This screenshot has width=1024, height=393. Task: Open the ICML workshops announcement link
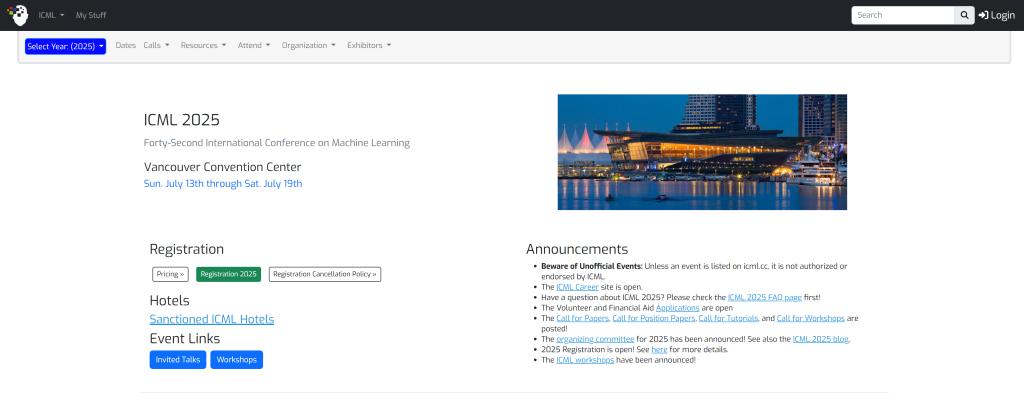click(x=585, y=360)
